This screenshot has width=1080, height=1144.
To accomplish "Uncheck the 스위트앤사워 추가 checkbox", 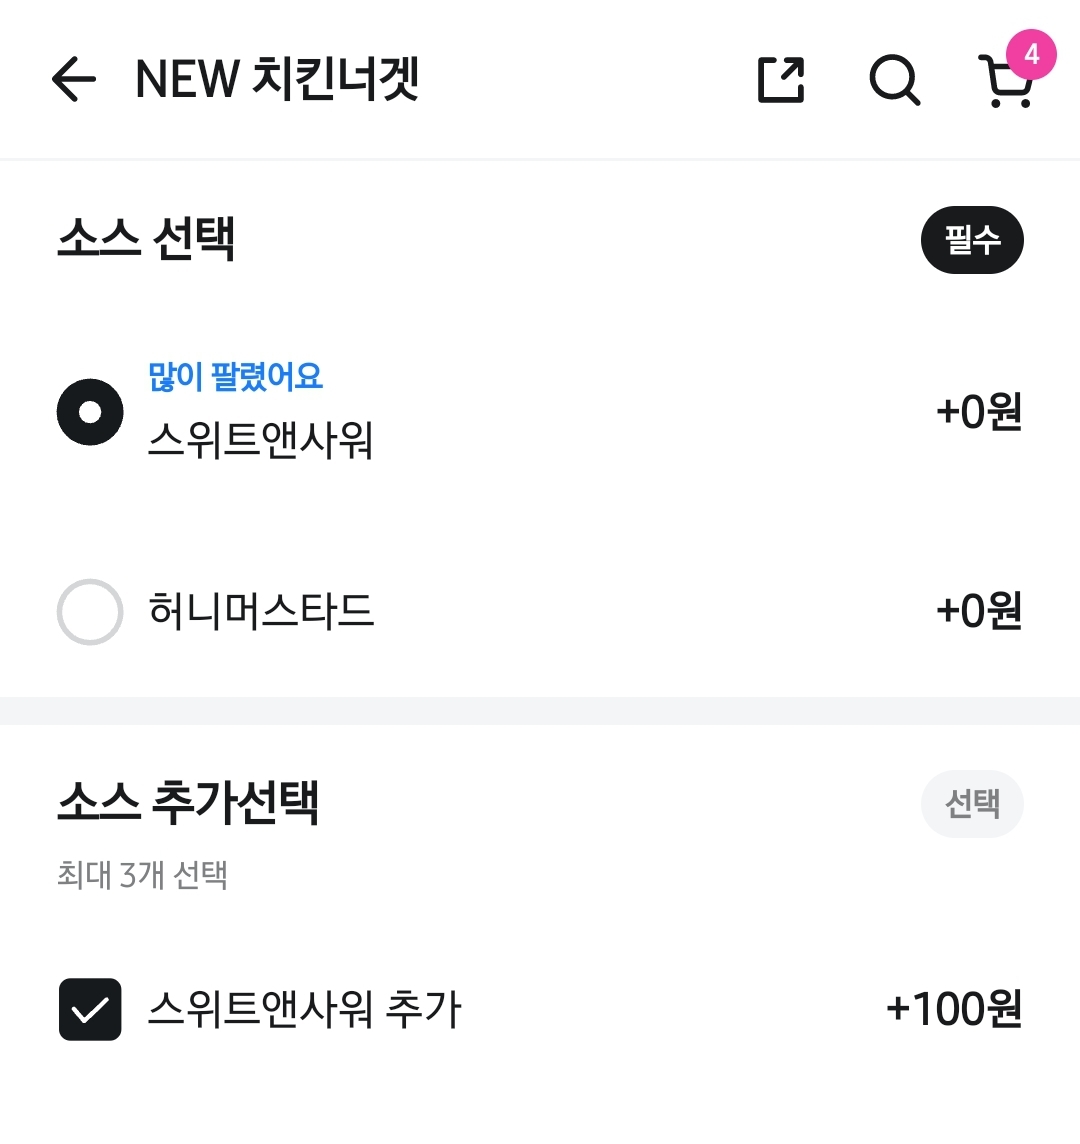I will tap(90, 1009).
